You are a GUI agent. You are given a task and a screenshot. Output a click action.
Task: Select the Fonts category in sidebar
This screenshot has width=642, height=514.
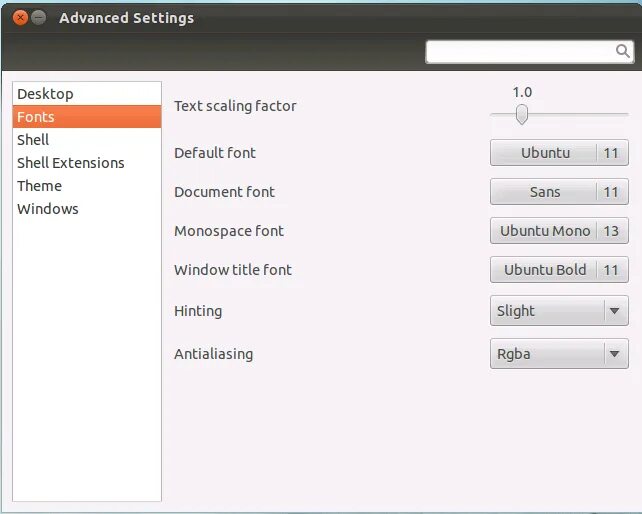click(x=87, y=117)
